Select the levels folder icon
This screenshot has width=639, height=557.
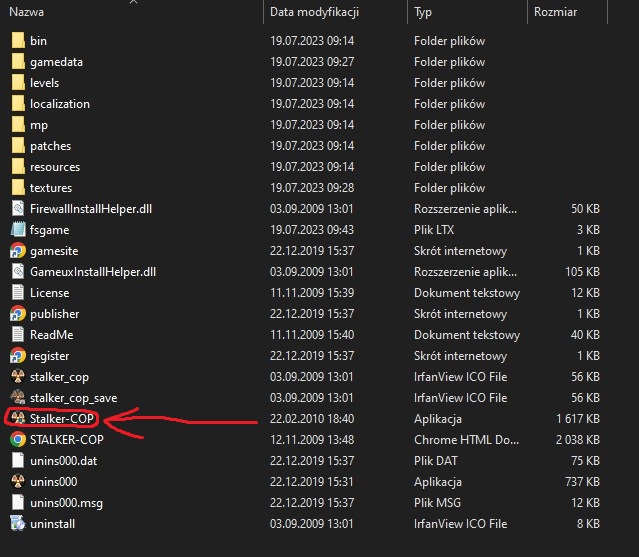pos(18,83)
